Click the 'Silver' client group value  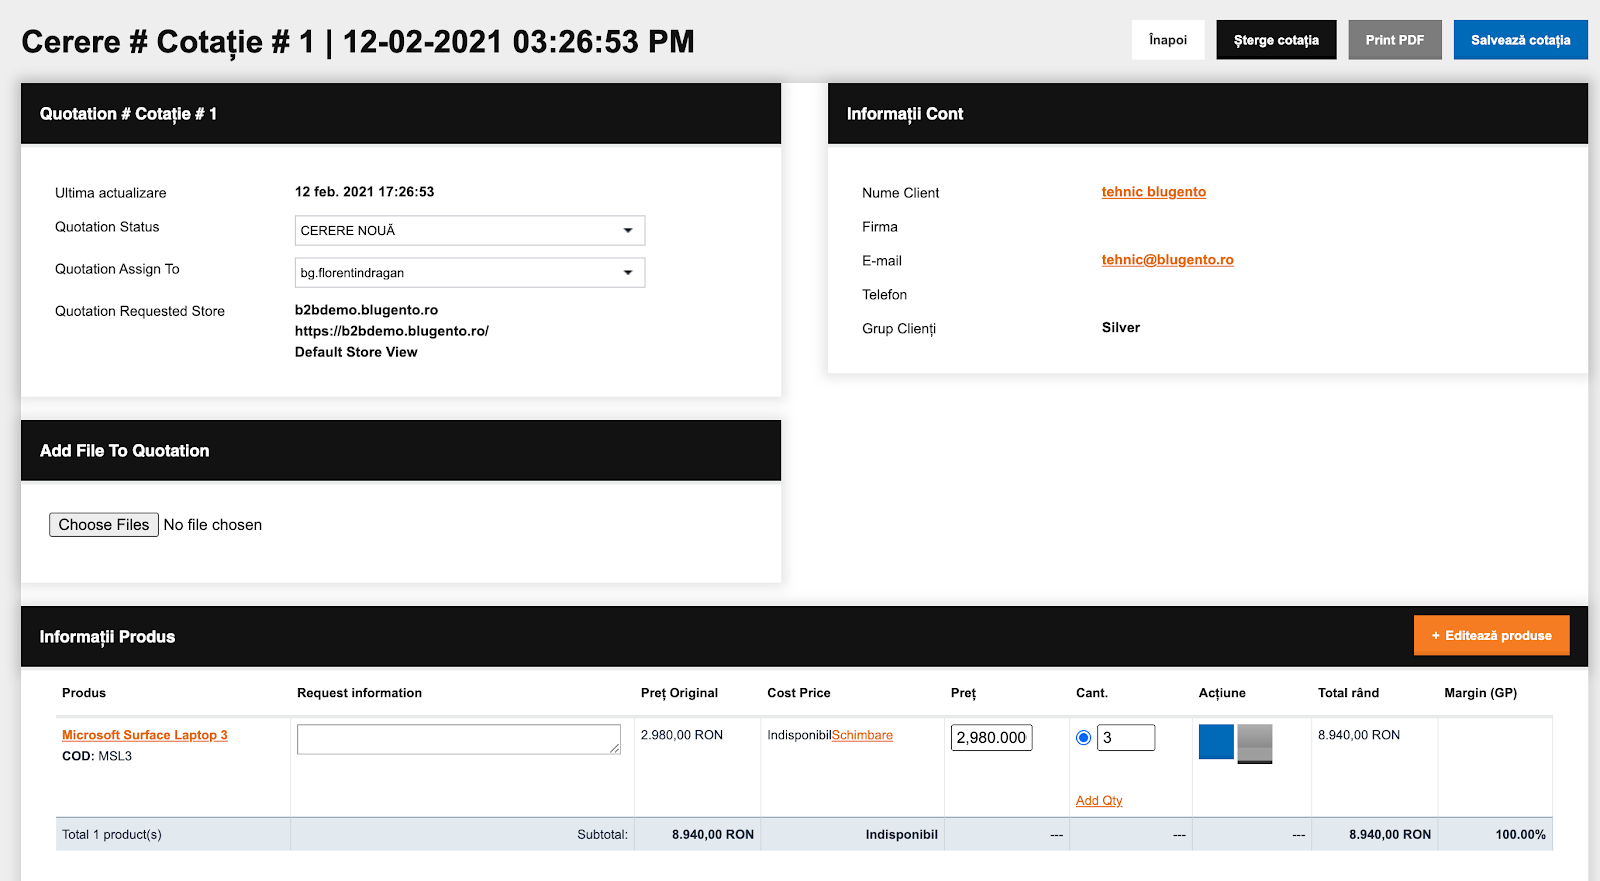[1121, 328]
